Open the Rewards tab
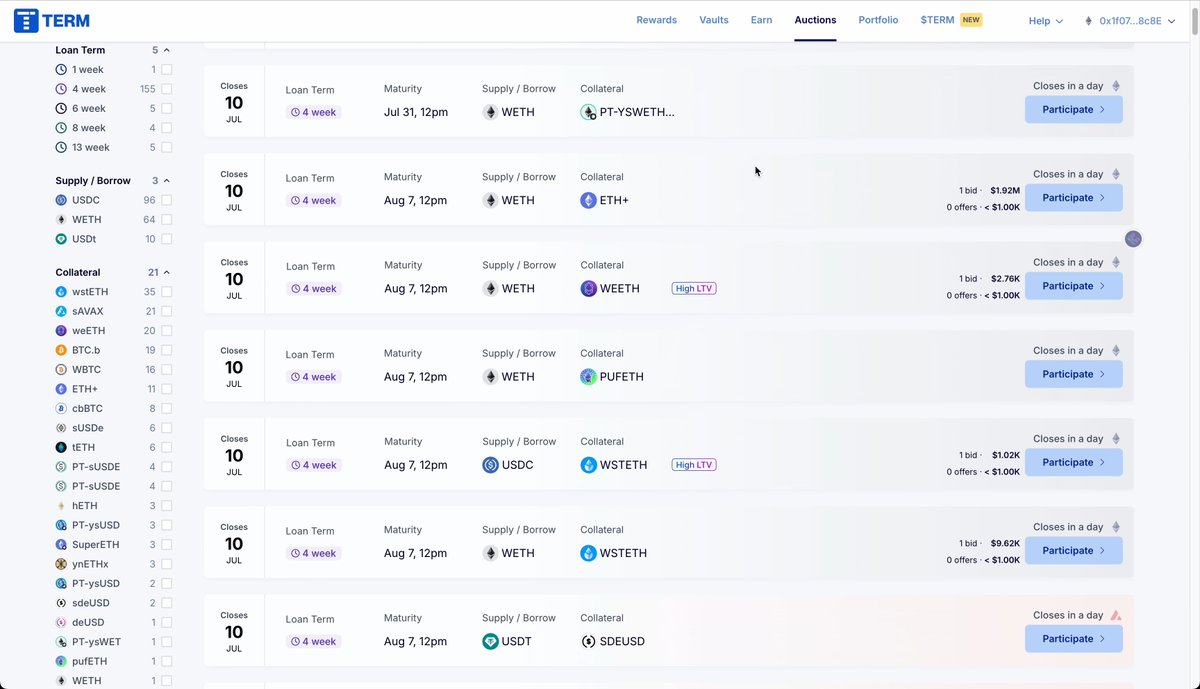Screen dimensions: 1200x689 coord(656,20)
